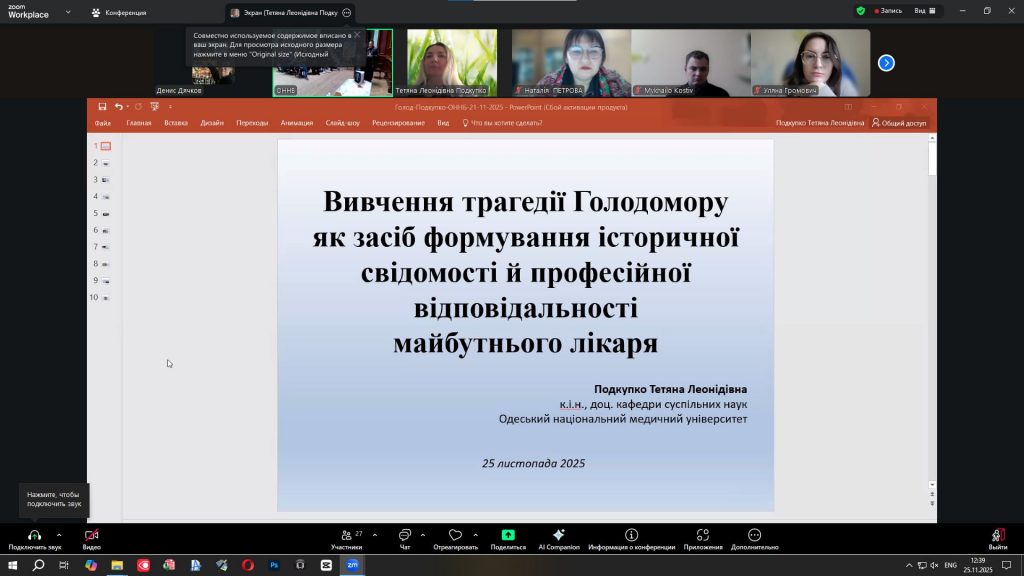This screenshot has width=1024, height=576.
Task: Click the green Share screen button
Action: (x=508, y=536)
